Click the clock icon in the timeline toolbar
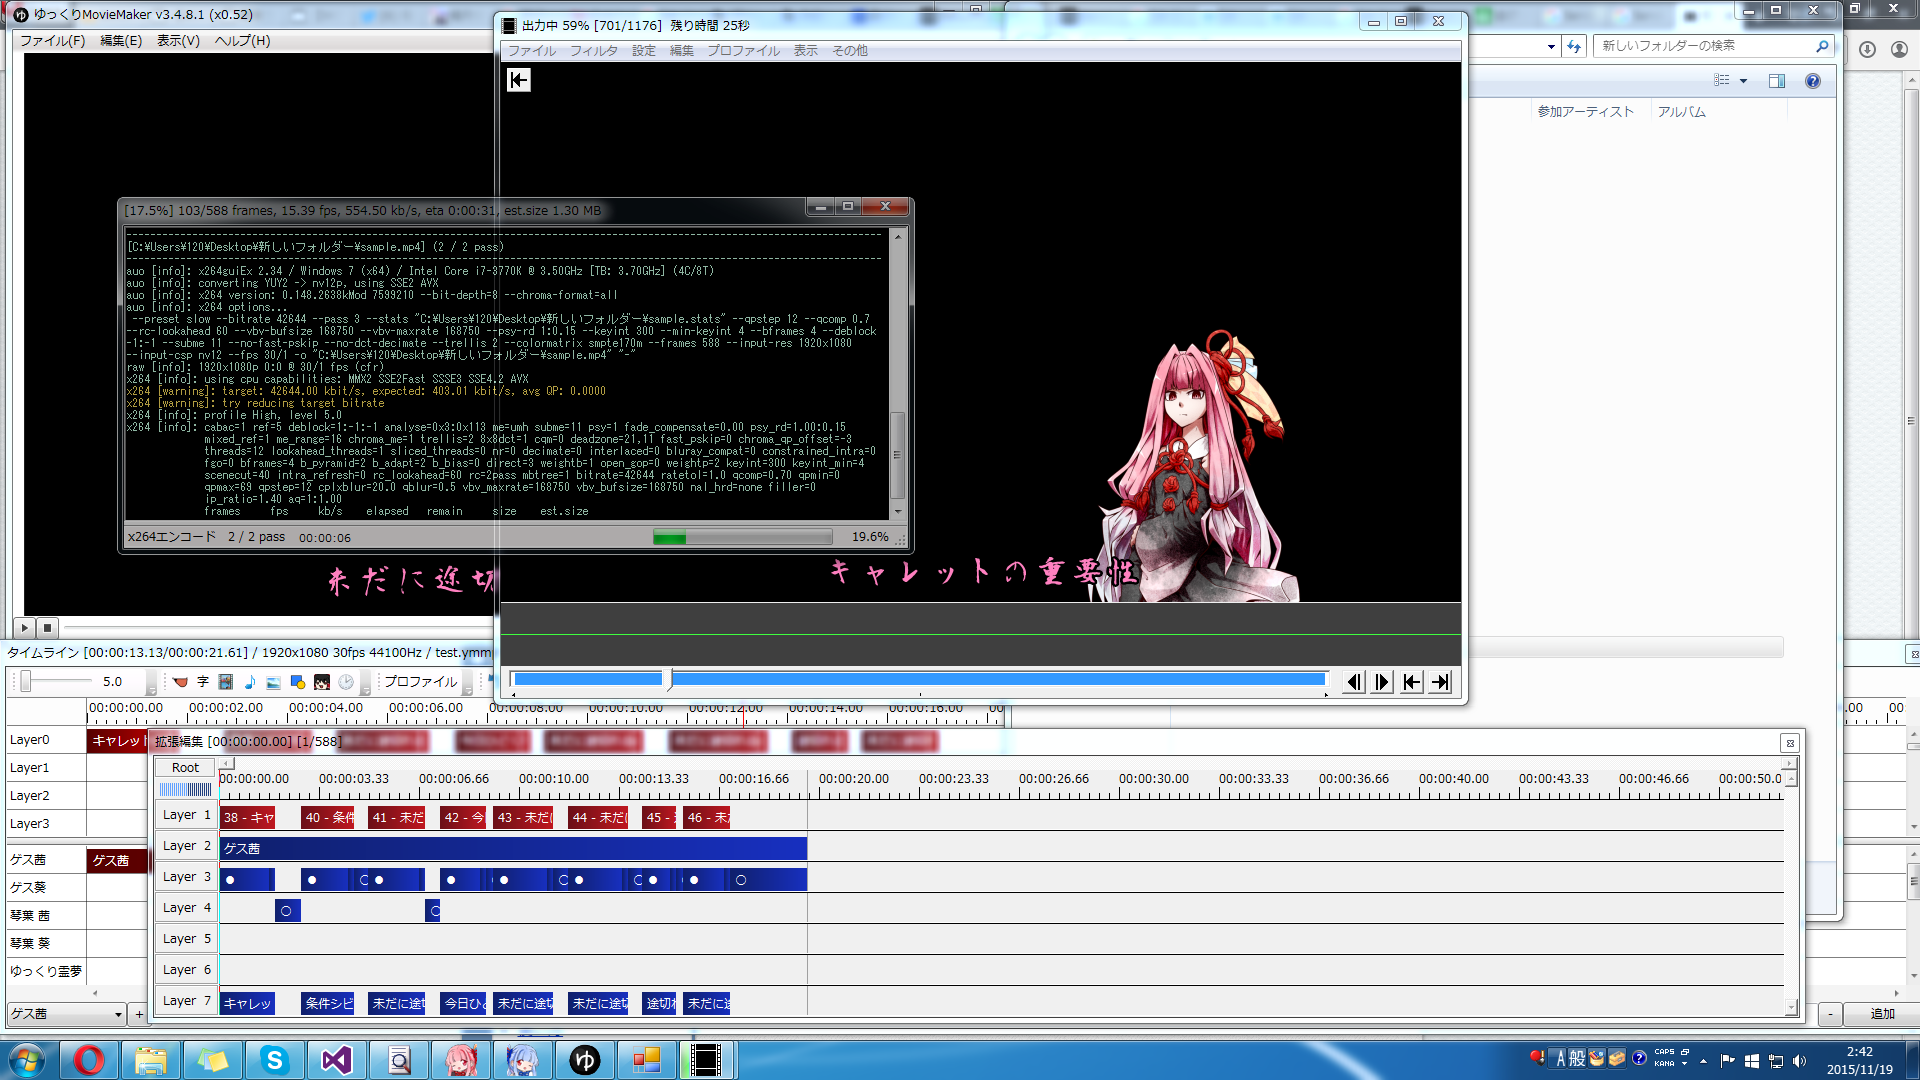Screen dimensions: 1920x1080 coord(346,682)
